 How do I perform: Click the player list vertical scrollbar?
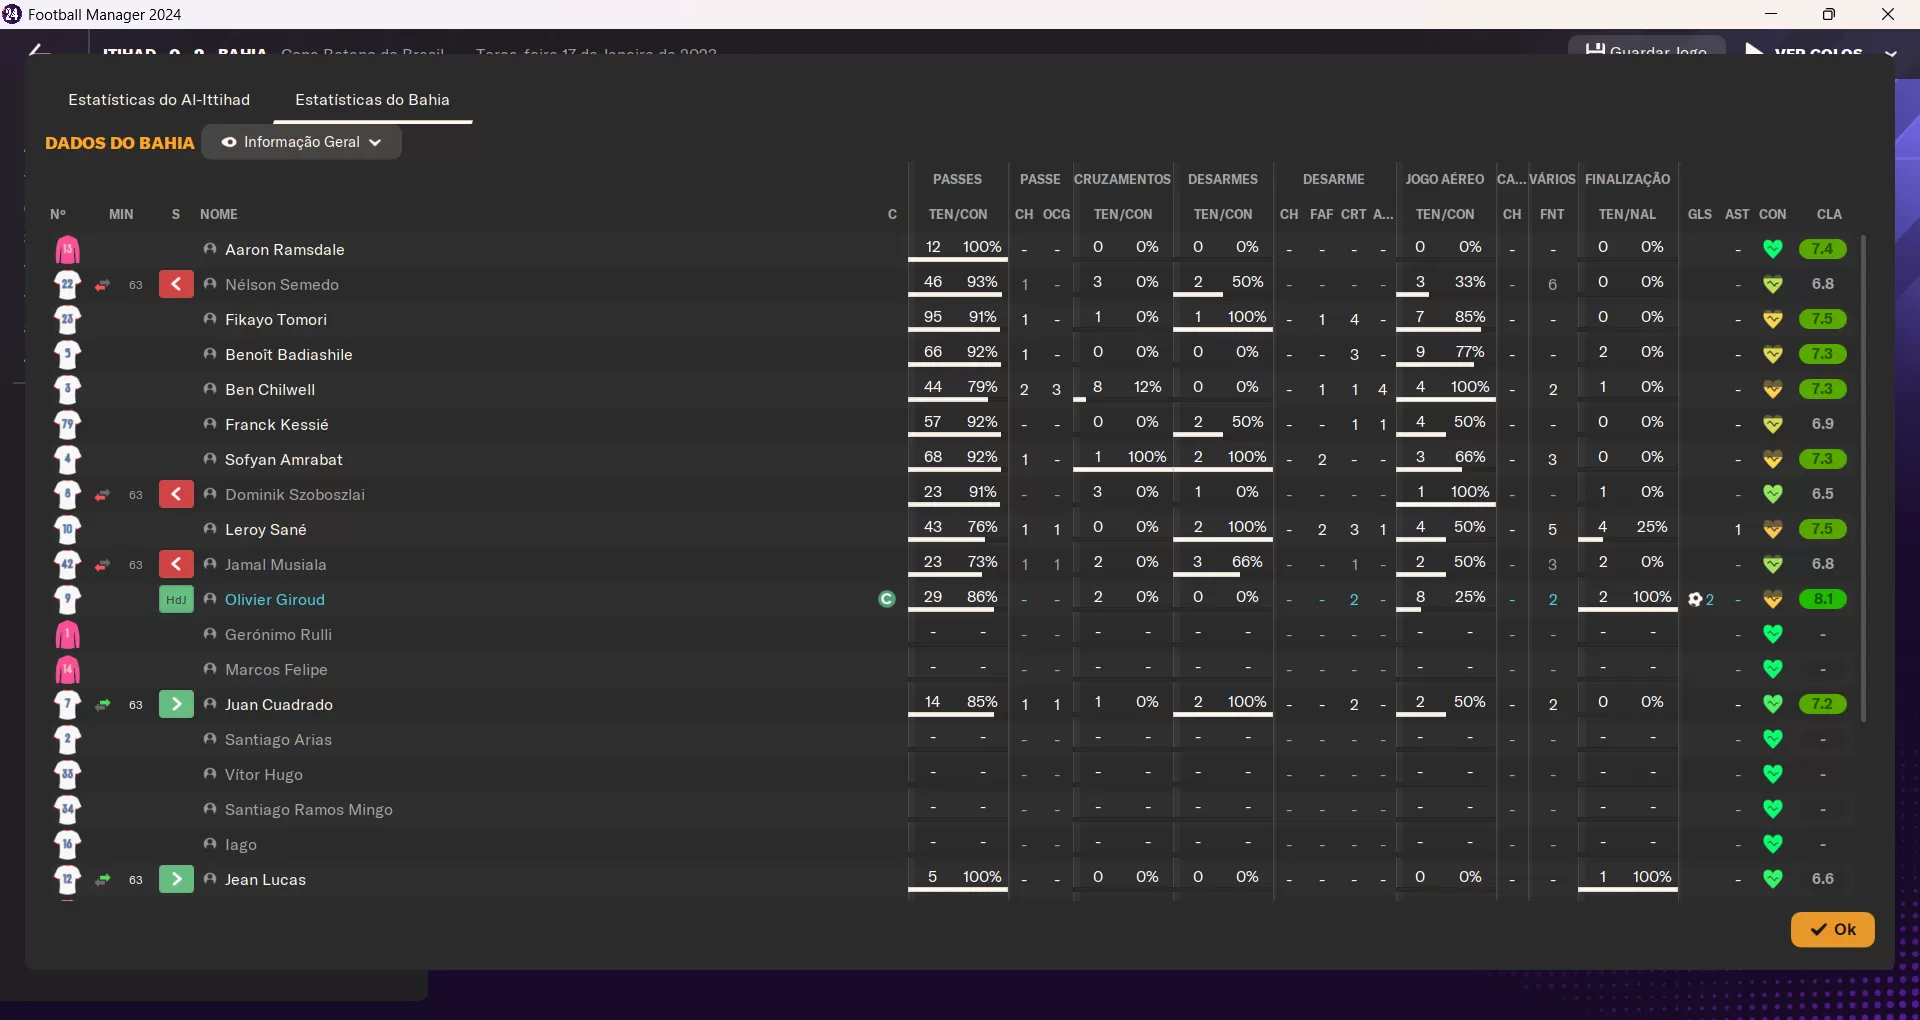[1863, 478]
